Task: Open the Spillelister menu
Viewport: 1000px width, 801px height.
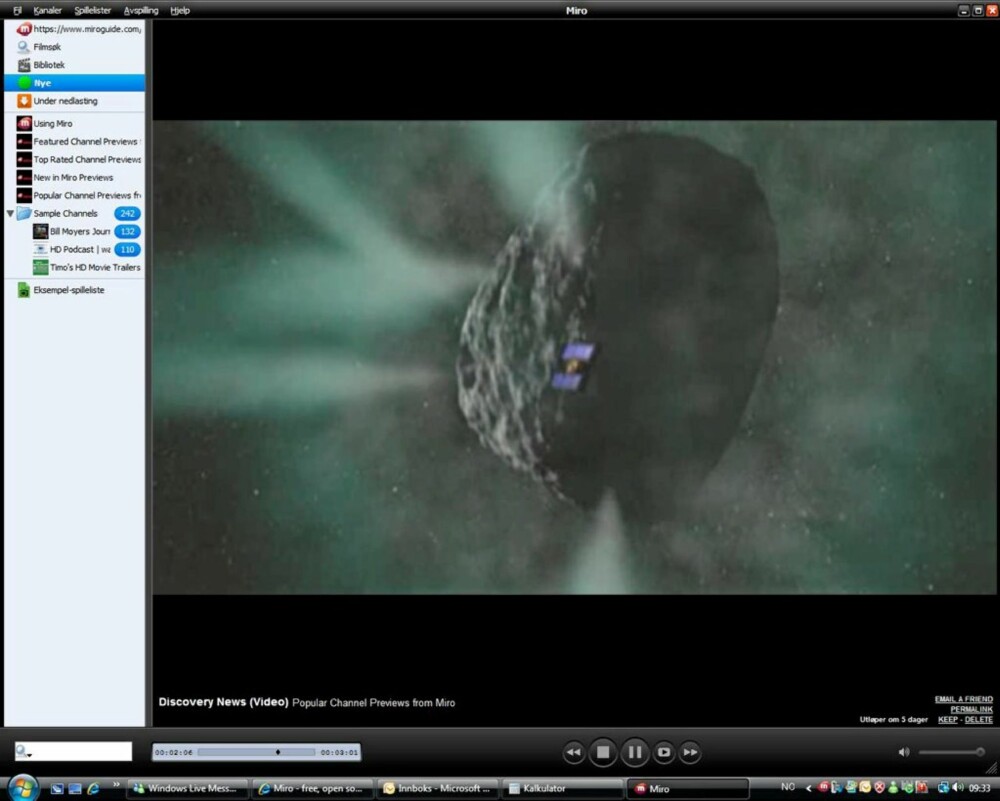Action: tap(92, 10)
